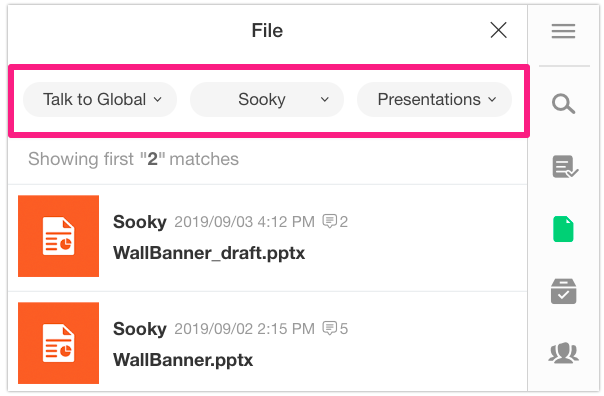This screenshot has width=604, height=396.
Task: Close the File panel
Action: 498,30
